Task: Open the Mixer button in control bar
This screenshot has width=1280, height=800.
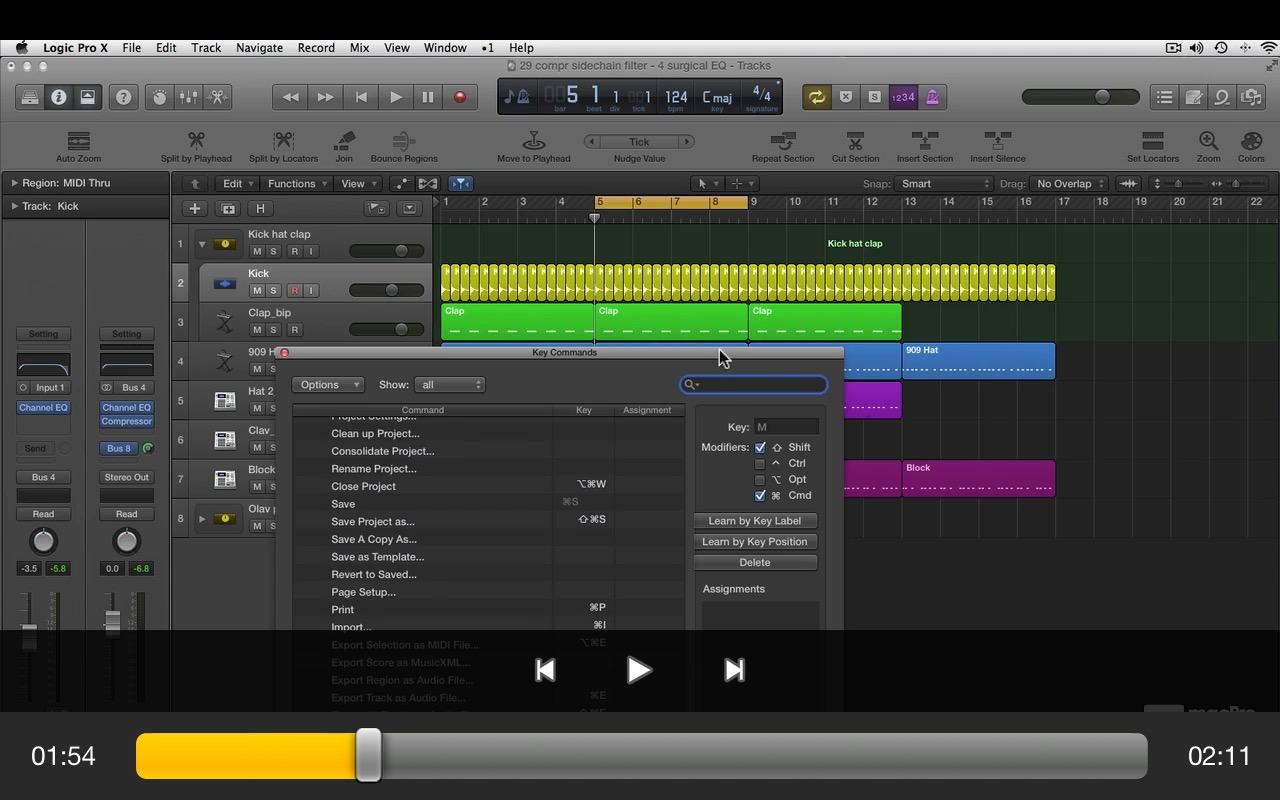Action: tap(188, 97)
